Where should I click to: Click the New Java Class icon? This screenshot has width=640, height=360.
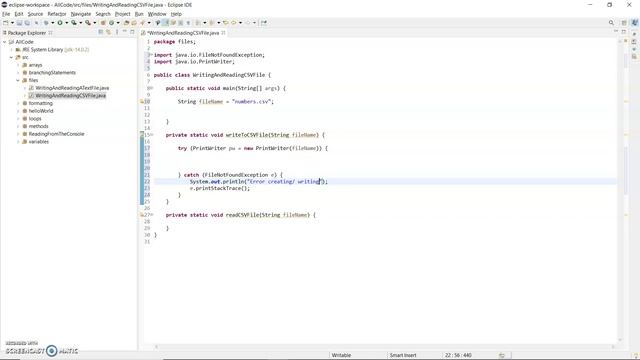[111, 23]
